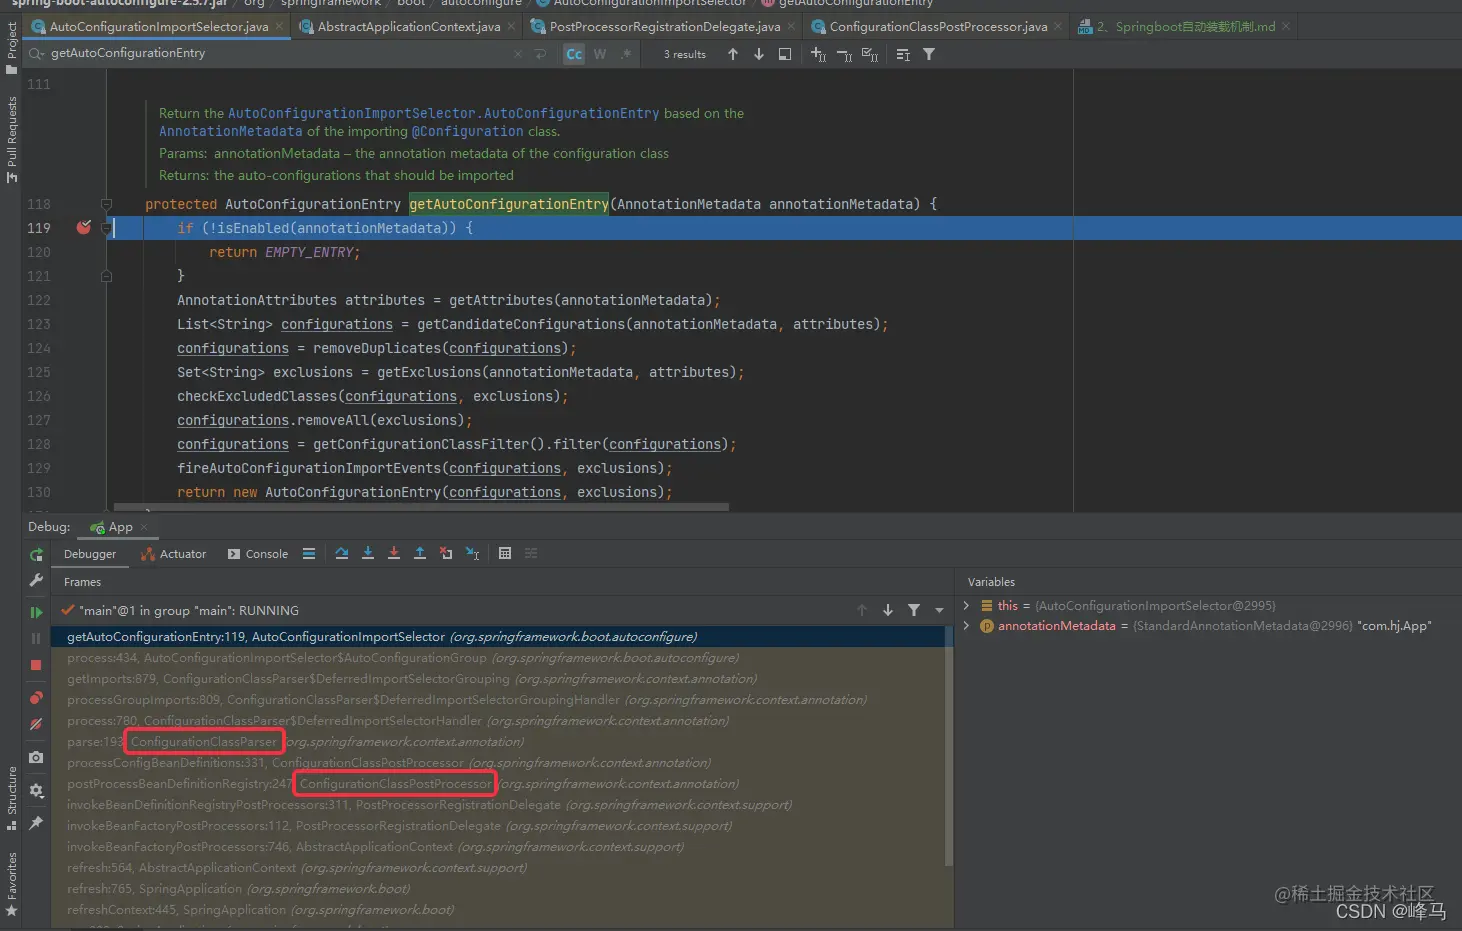The width and height of the screenshot is (1462, 931).
Task: Open search filter funnel
Action: click(929, 54)
